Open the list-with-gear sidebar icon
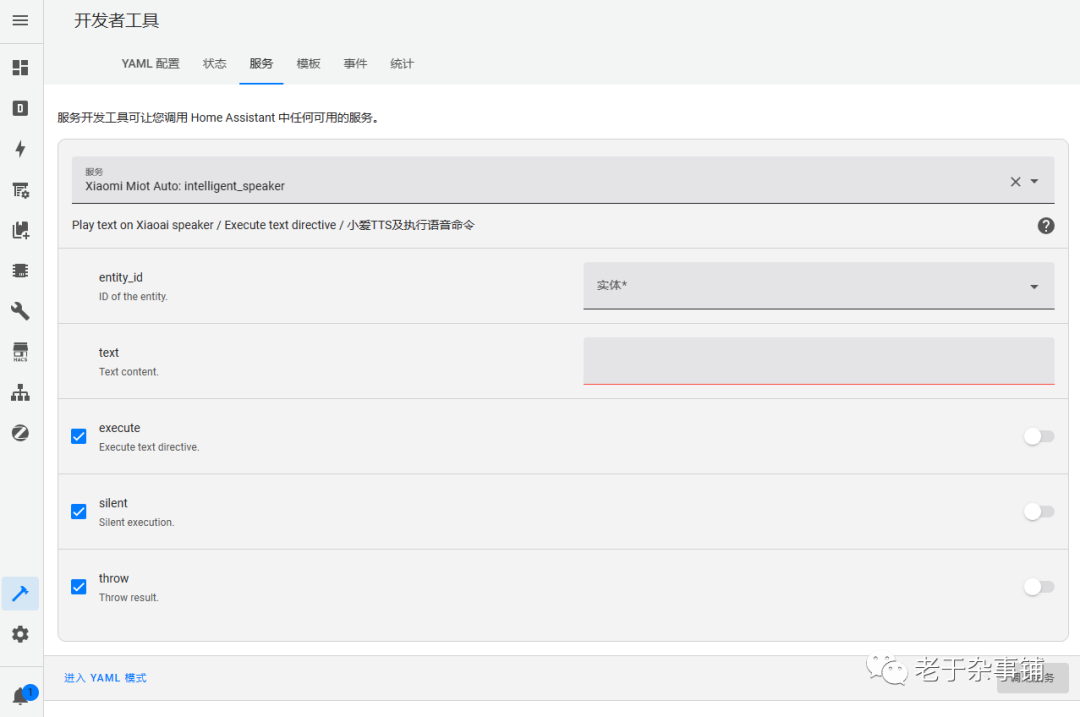 click(x=20, y=190)
